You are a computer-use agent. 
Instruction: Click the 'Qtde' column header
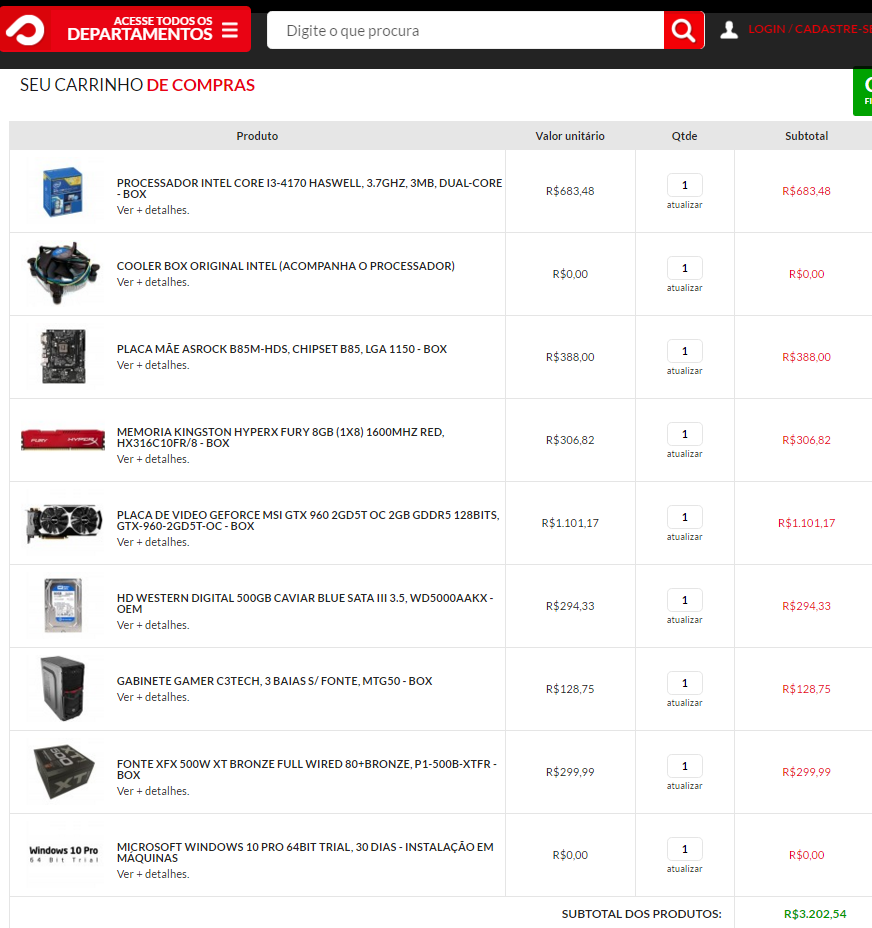coord(684,136)
